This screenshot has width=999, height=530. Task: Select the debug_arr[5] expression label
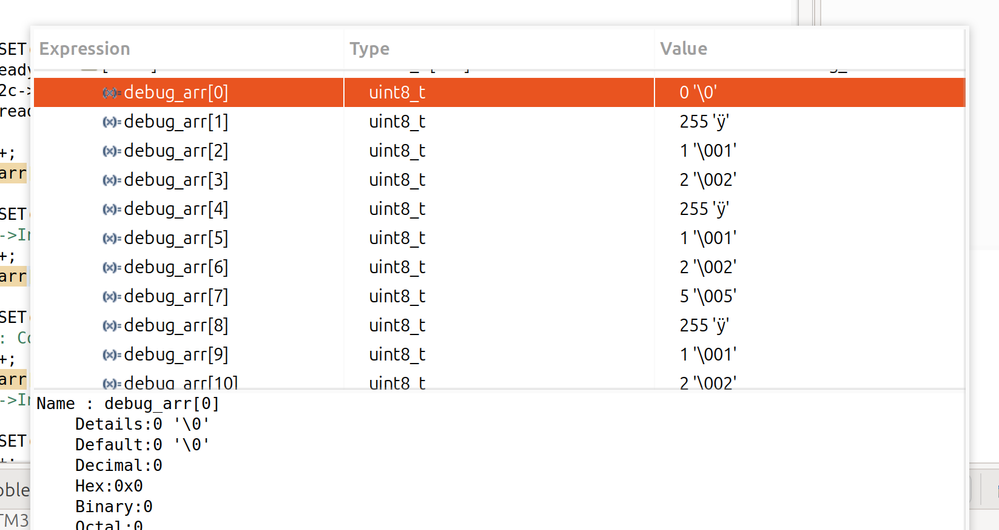coord(176,238)
